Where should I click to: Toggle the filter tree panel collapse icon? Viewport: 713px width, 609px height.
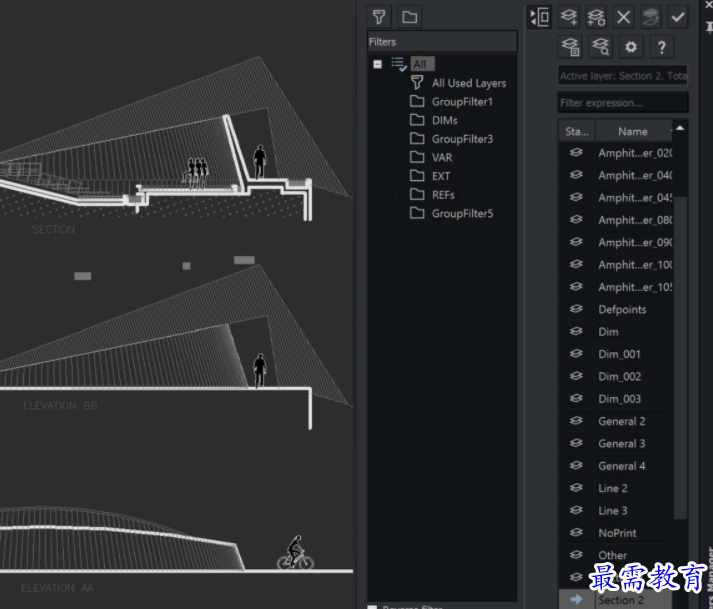[x=539, y=17]
